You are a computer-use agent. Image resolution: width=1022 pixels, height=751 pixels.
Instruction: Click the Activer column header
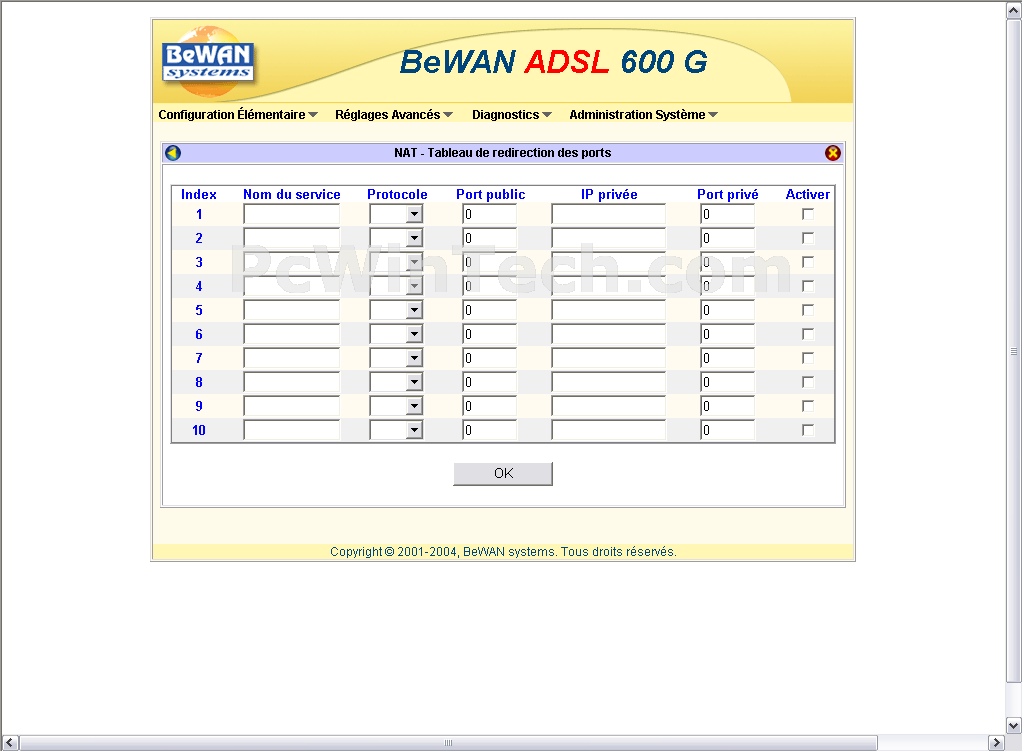(x=808, y=194)
